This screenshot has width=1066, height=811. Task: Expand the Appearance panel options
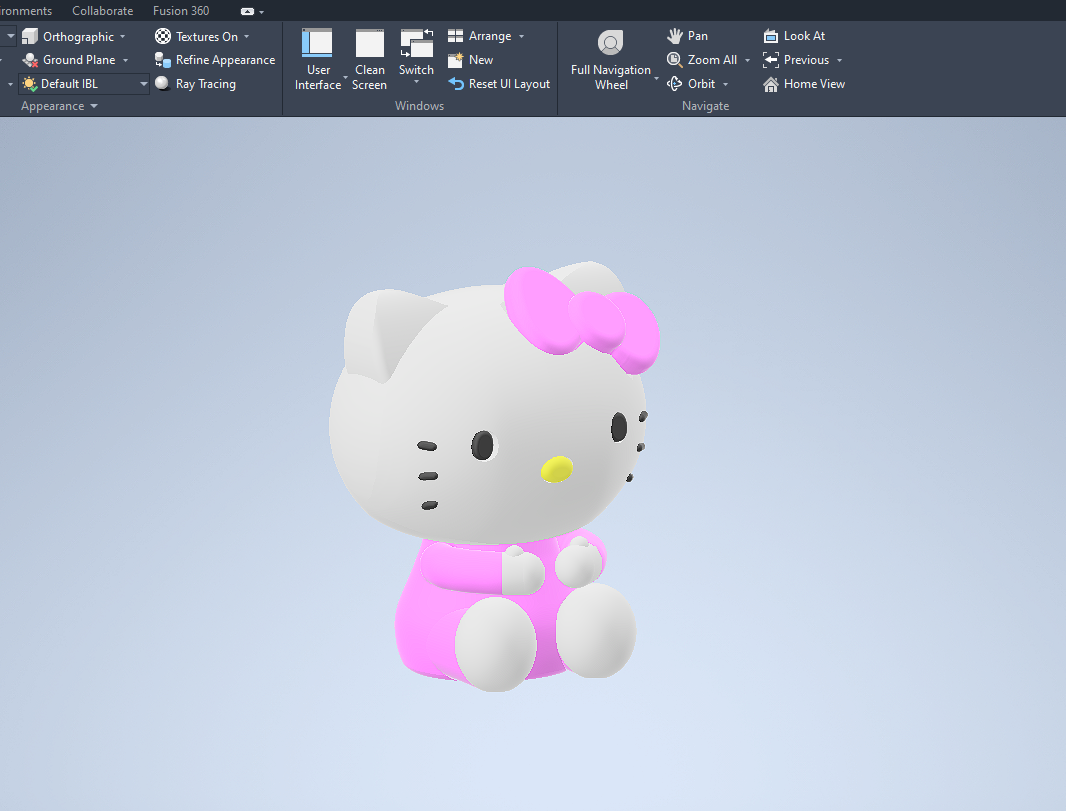pyautogui.click(x=58, y=105)
